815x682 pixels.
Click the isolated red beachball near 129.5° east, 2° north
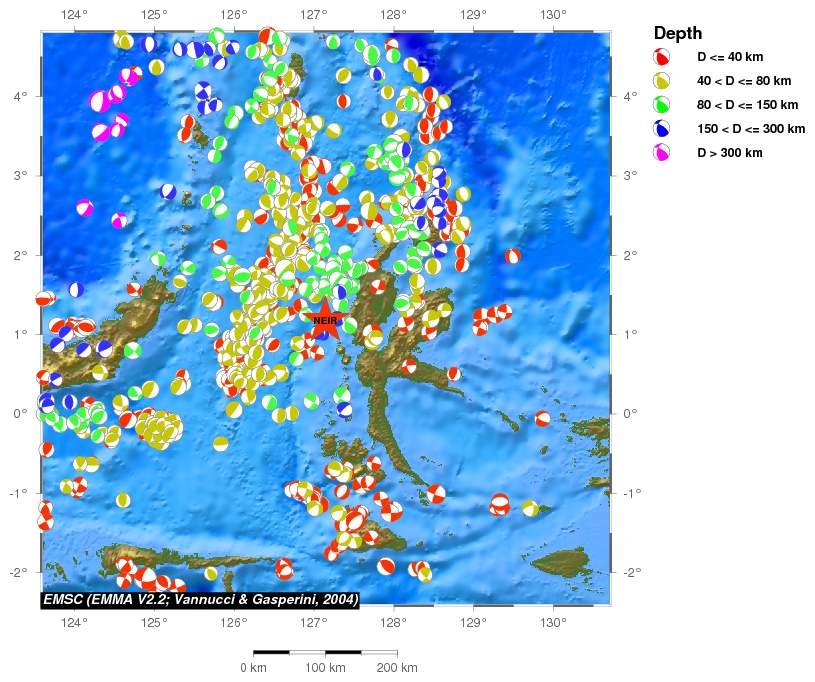[x=513, y=256]
